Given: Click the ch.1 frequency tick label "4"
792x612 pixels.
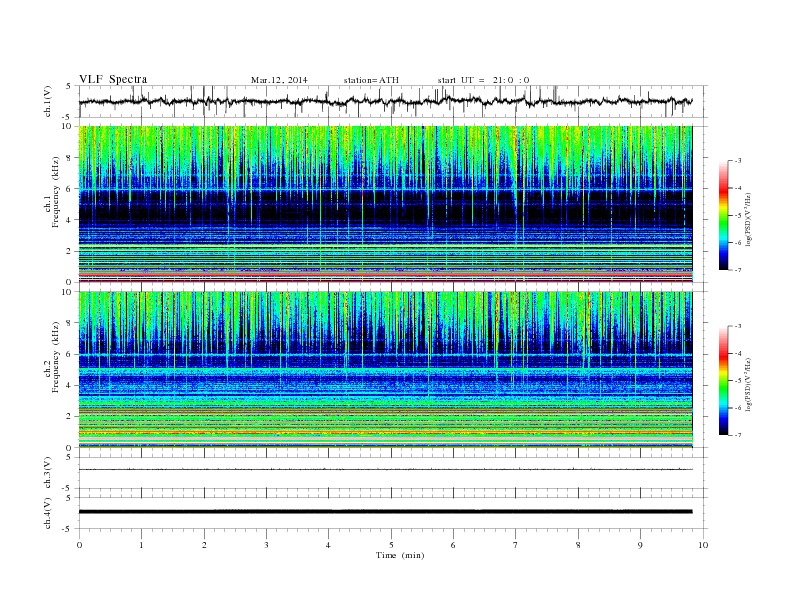Looking at the screenshot, I should [x=69, y=220].
